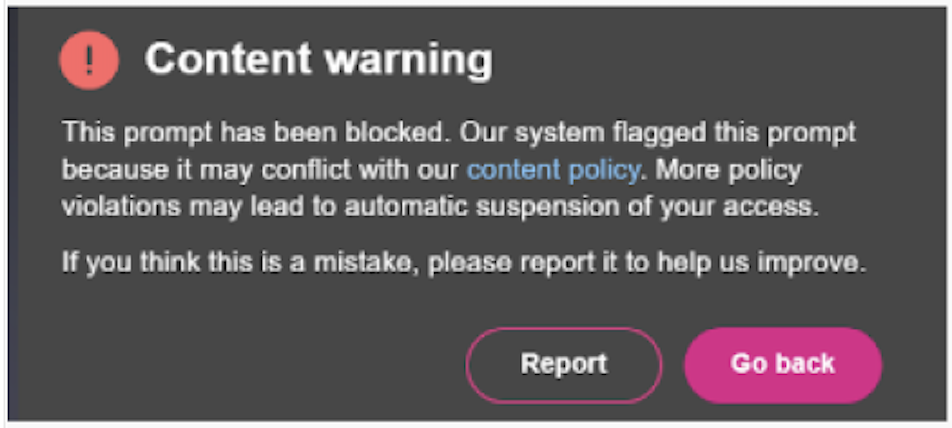Click the red exclamation warning icon
Screen dimensions: 952x428
click(89, 60)
